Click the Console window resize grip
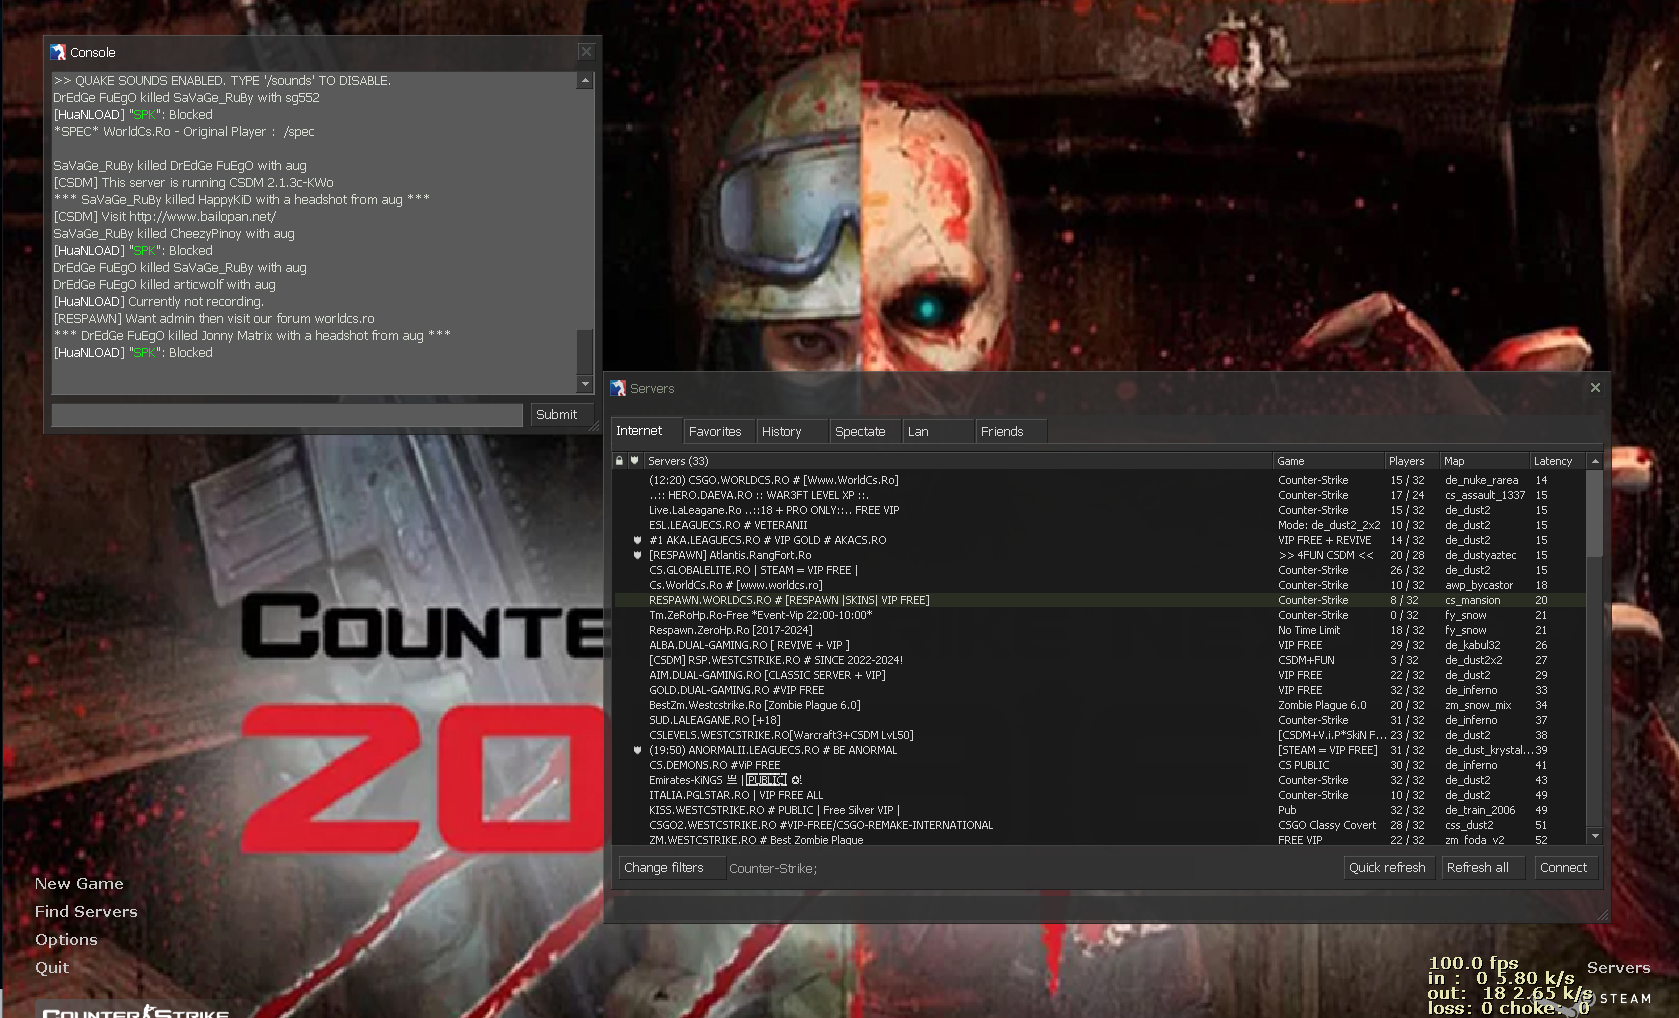This screenshot has height=1018, width=1679. click(594, 427)
